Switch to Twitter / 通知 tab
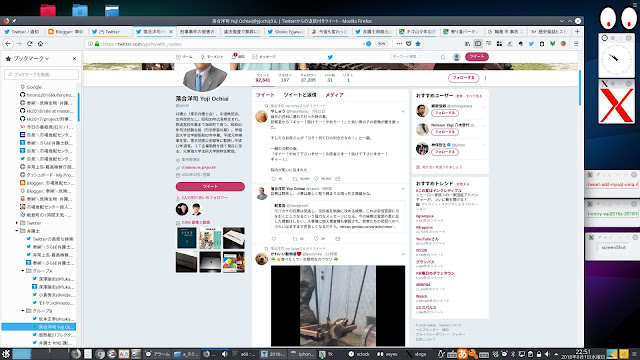The image size is (640, 360). 22,31
